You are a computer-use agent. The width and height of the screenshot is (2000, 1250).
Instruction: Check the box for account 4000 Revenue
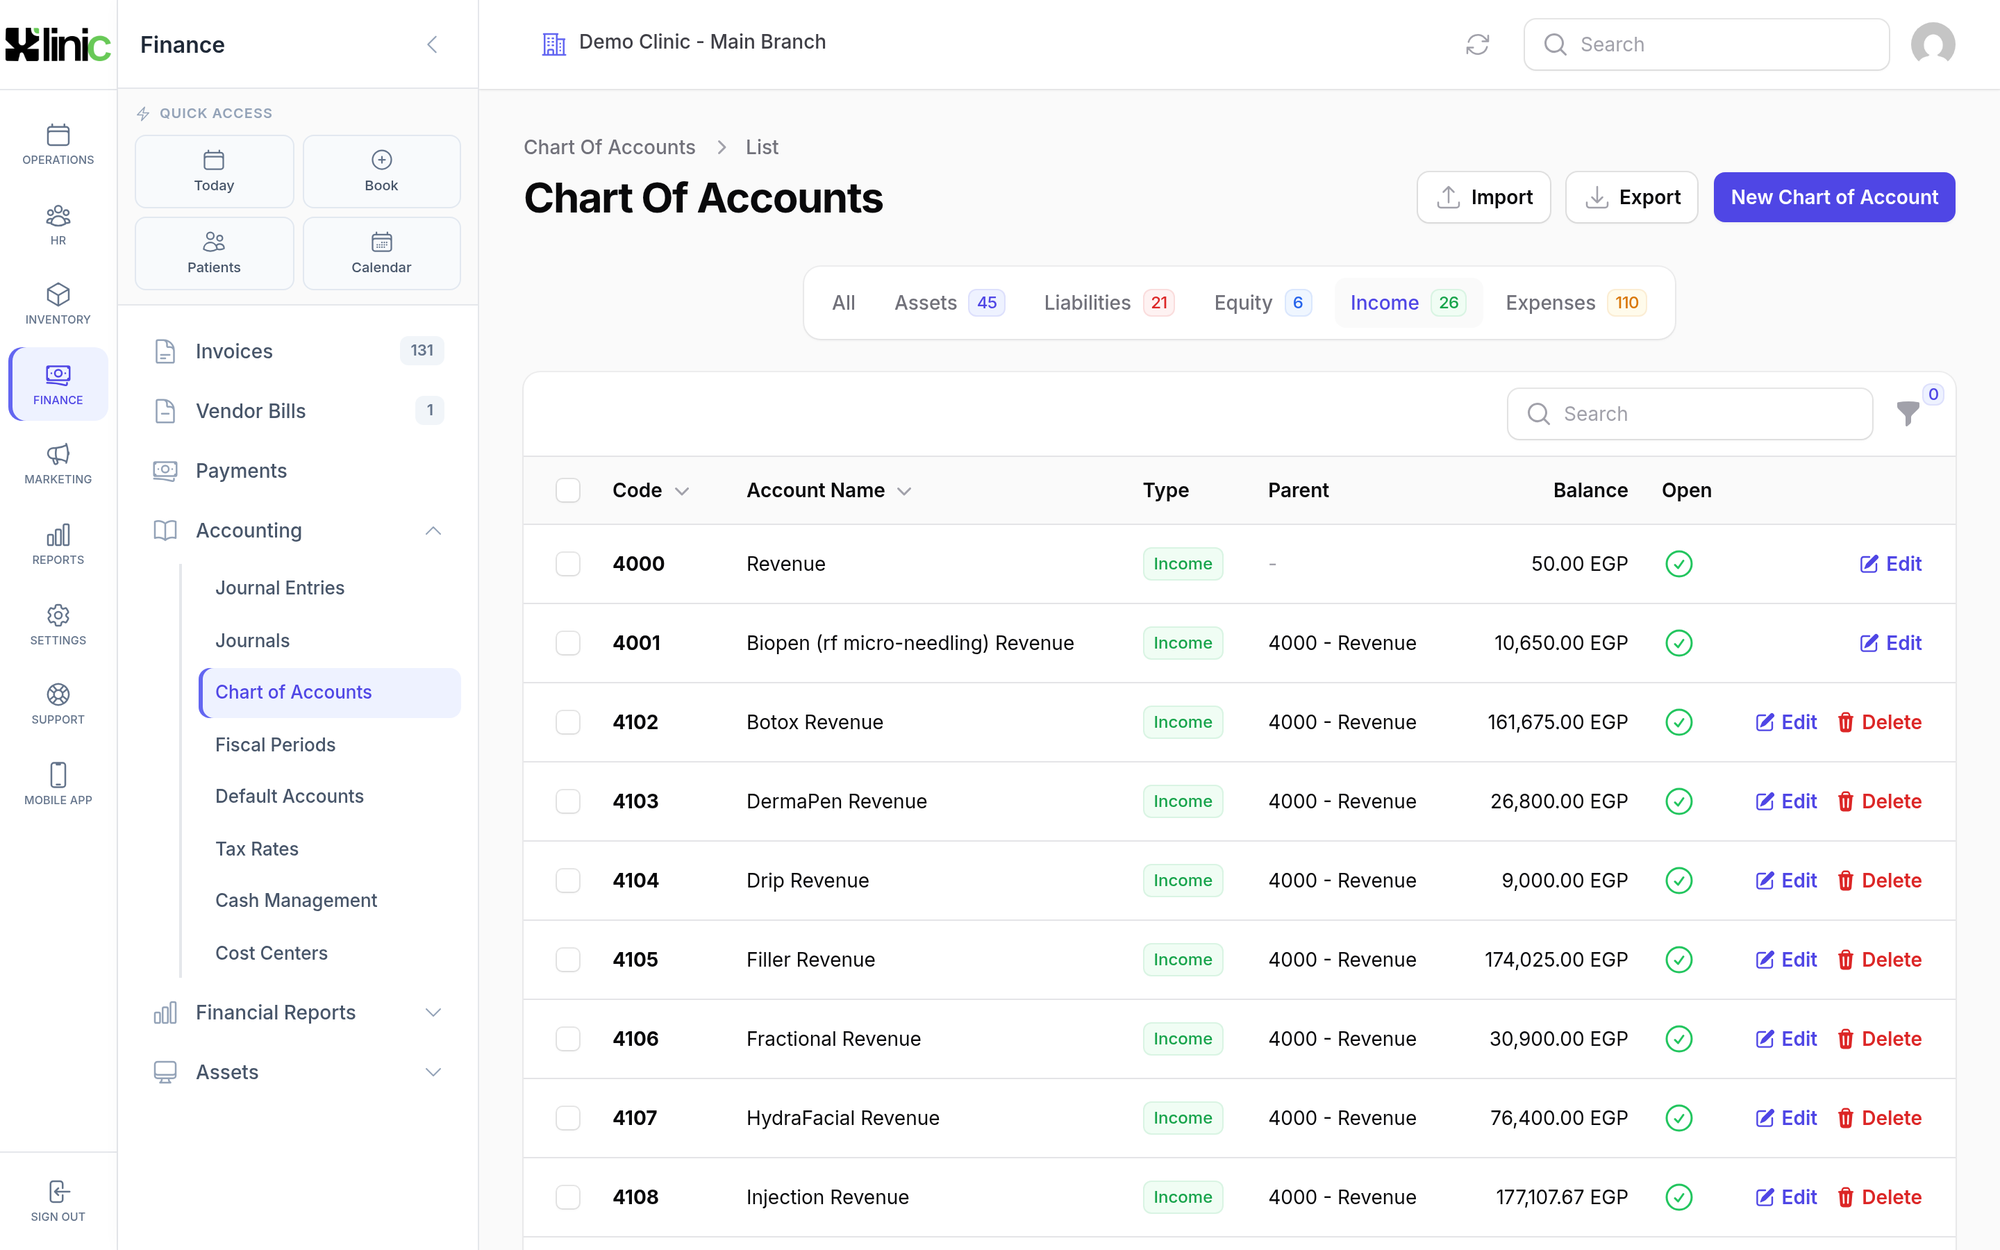pos(568,564)
